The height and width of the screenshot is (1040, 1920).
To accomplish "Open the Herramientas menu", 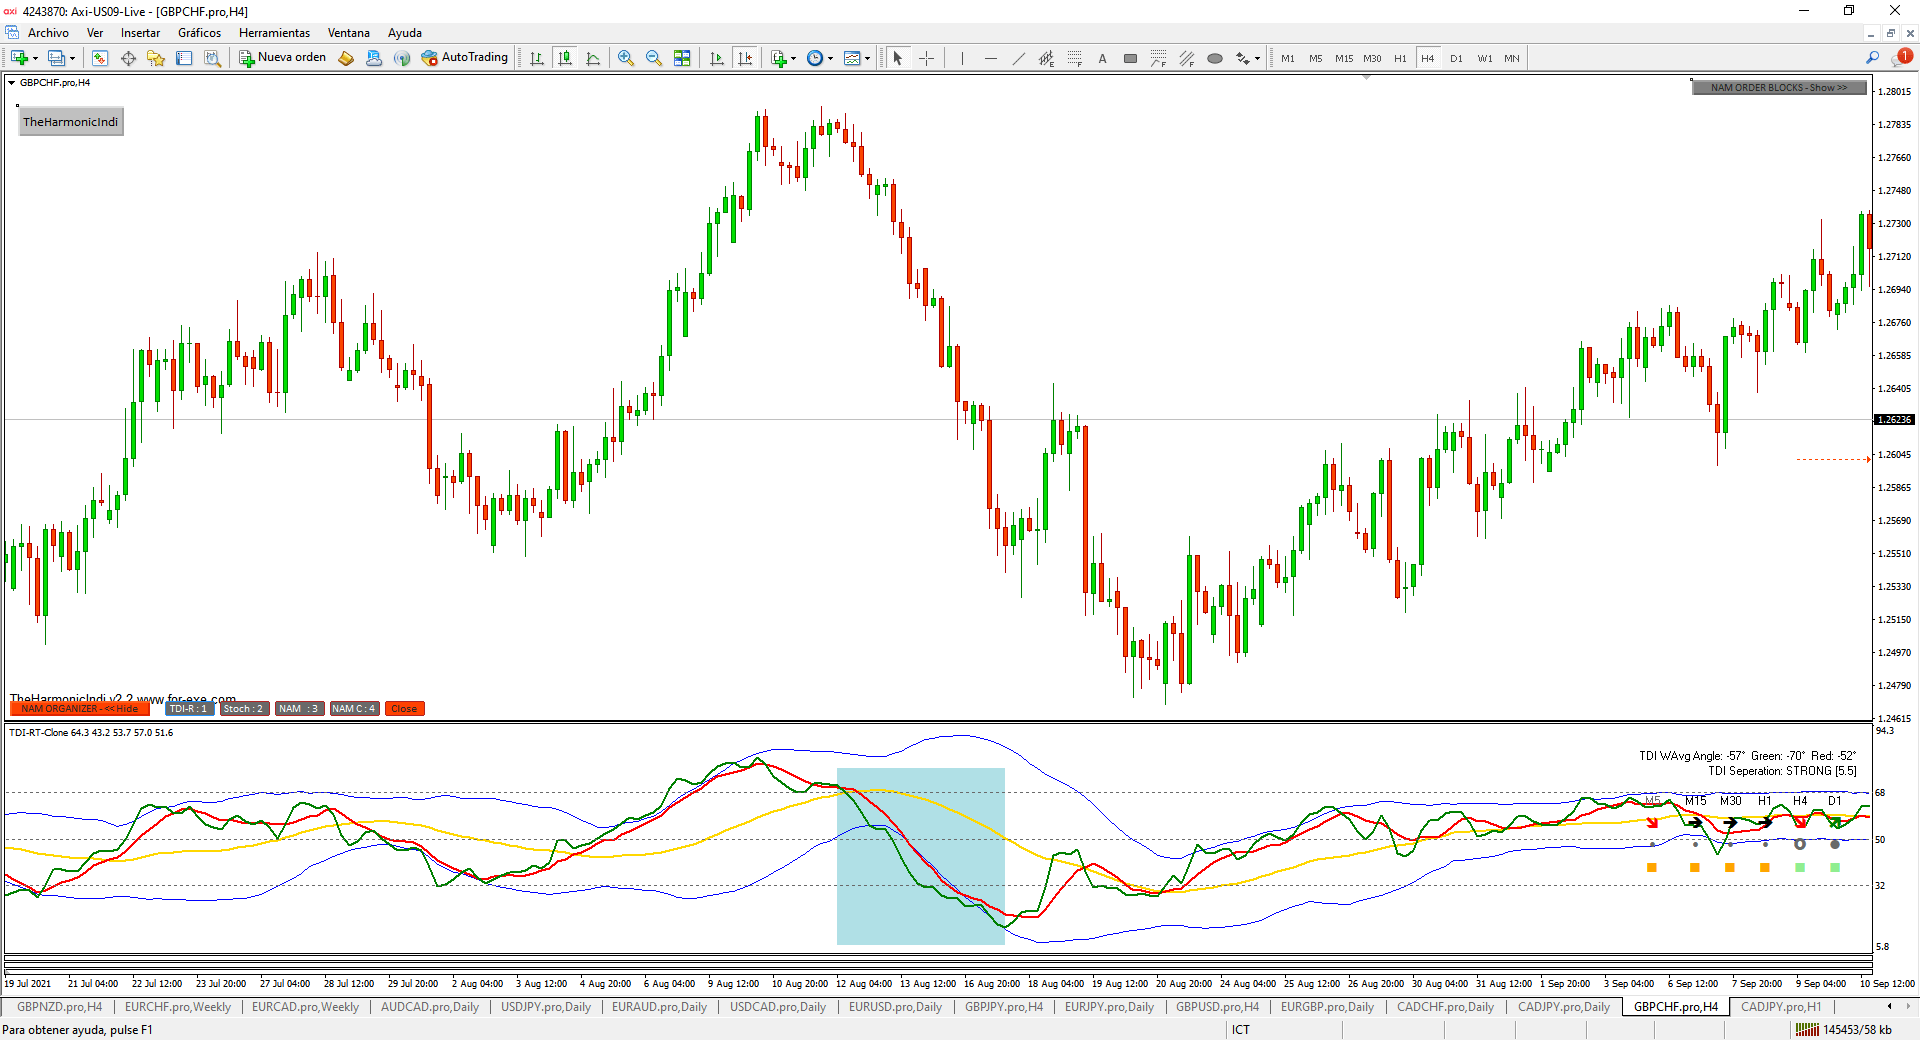I will (x=274, y=33).
